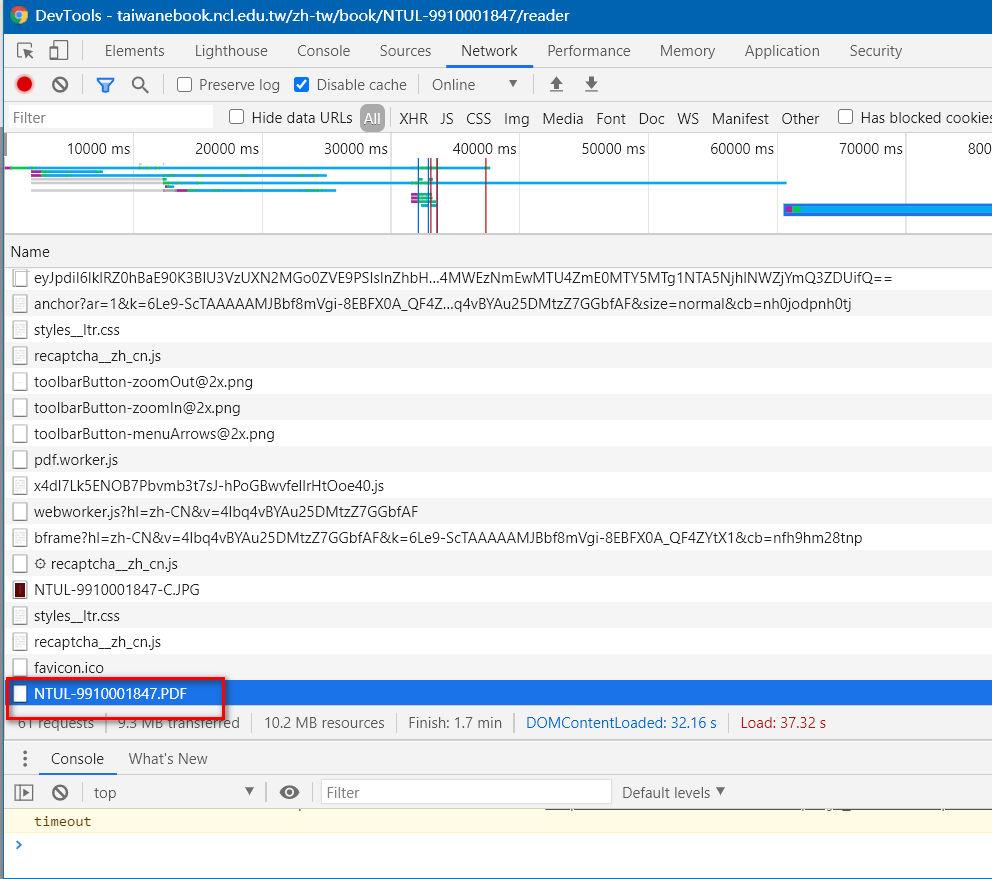Uncheck the Disable cache checkbox
Screen dimensions: 992x879
pos(301,85)
